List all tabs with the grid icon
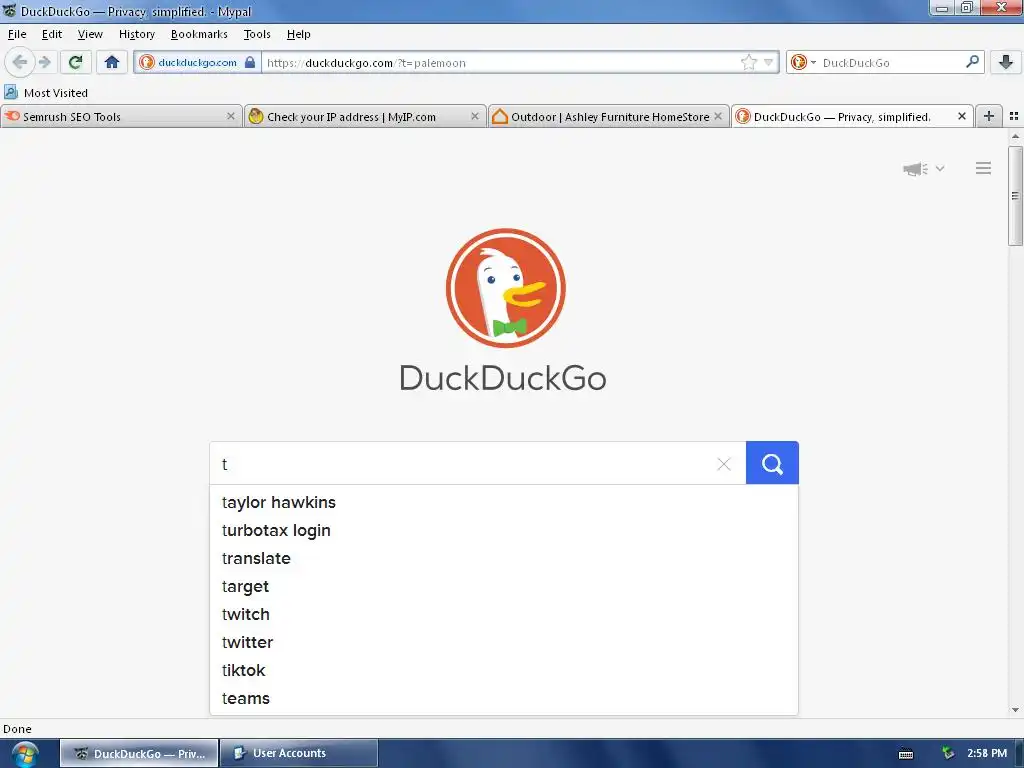Screen dimensions: 1024x768 (x=1014, y=116)
